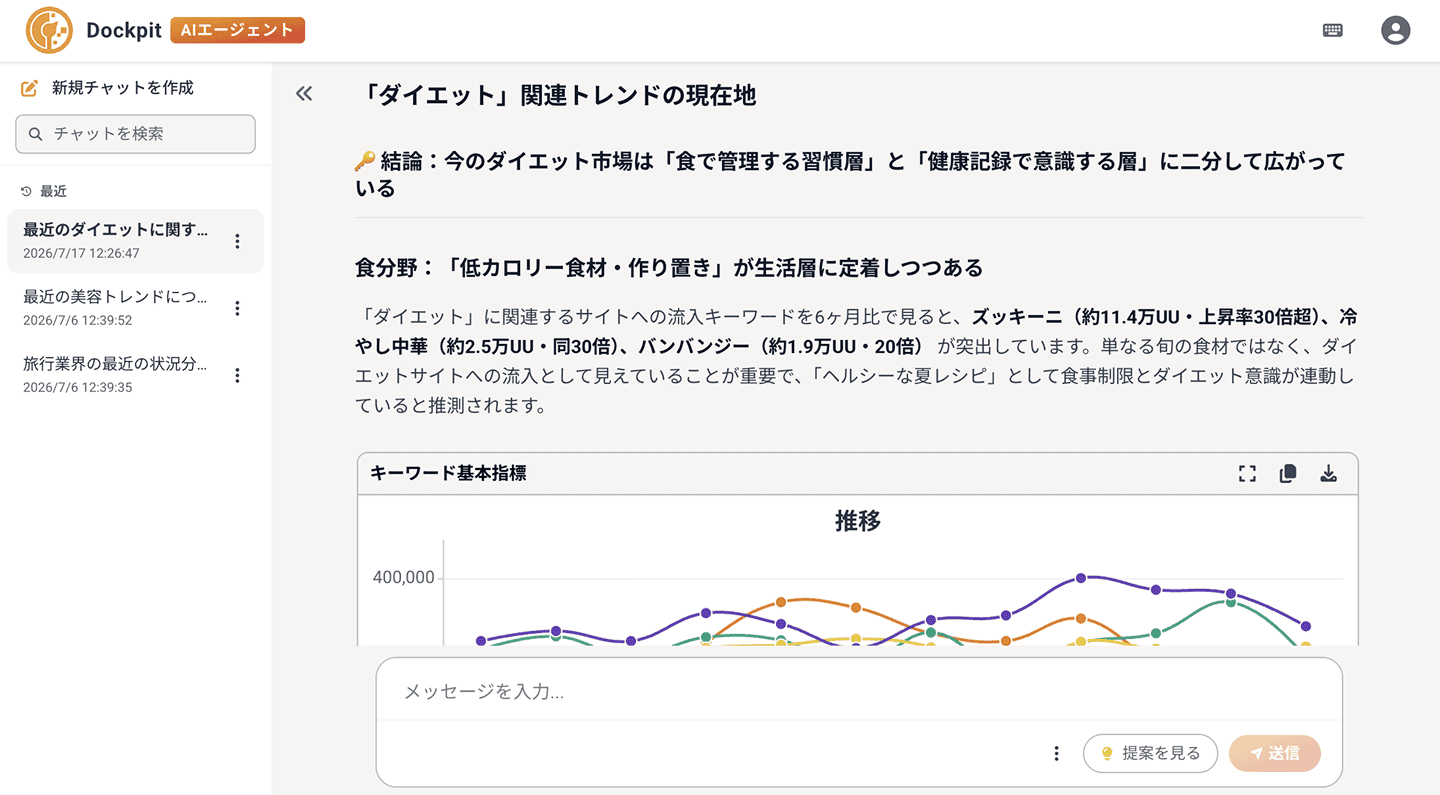Click the メッセージを入力 message box
Image resolution: width=1440 pixels, height=795 pixels.
pyautogui.click(x=859, y=691)
